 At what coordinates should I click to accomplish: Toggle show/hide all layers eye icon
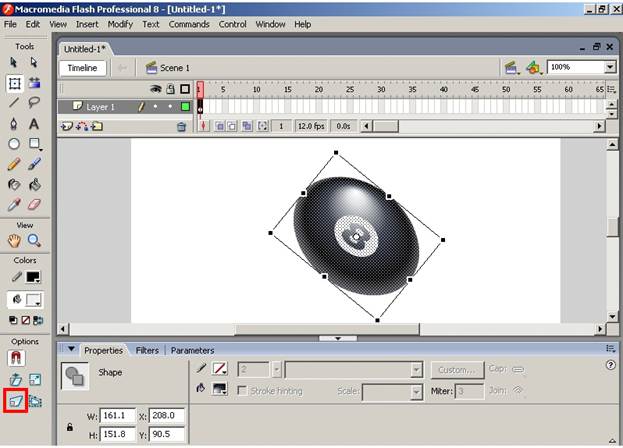coord(155,89)
